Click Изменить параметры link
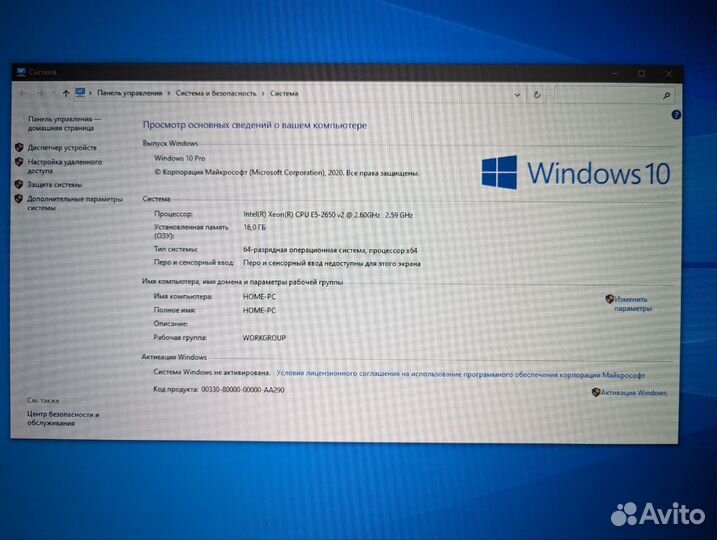This screenshot has width=717, height=540. coord(633,304)
